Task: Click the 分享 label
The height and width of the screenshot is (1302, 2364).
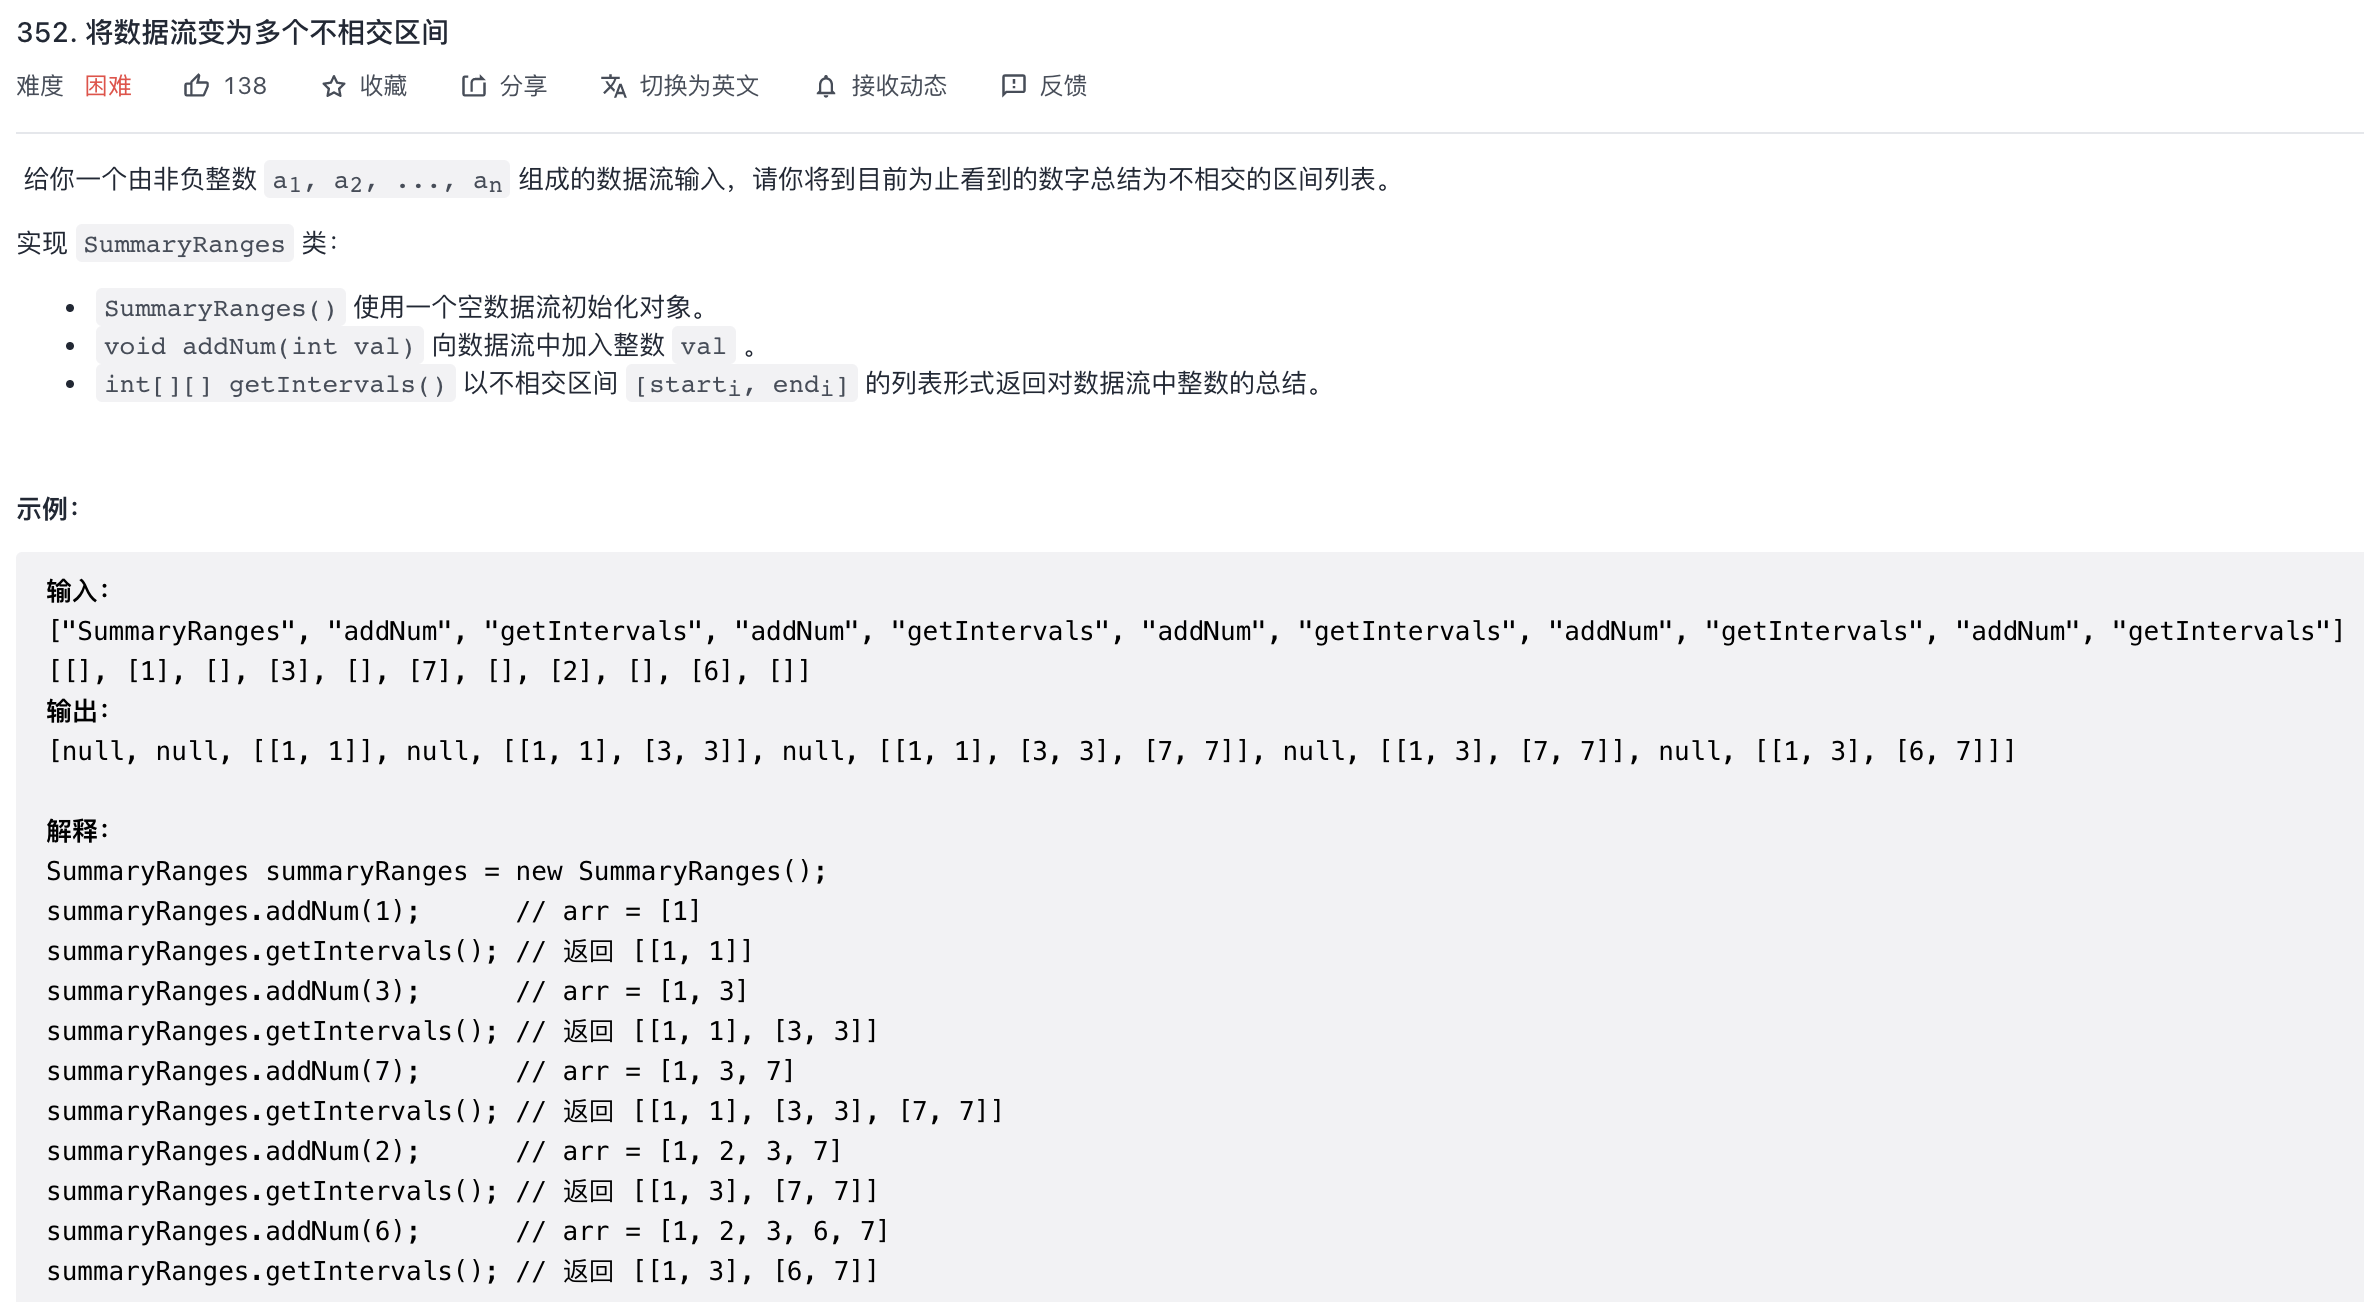Action: coord(524,86)
